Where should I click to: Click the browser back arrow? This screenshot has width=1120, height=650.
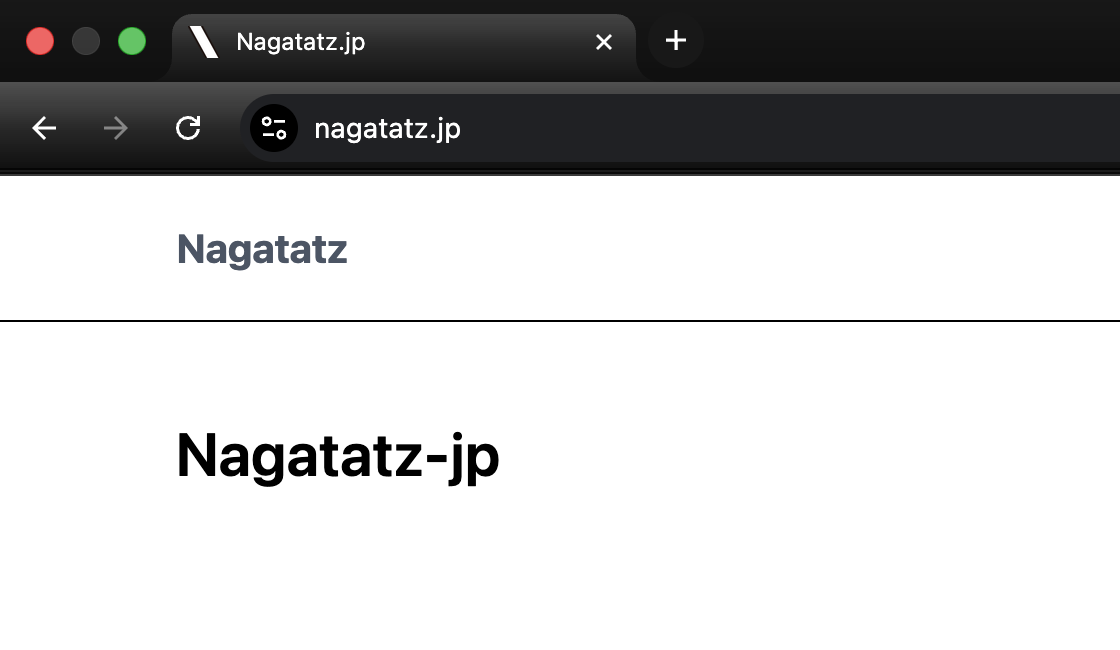(44, 128)
